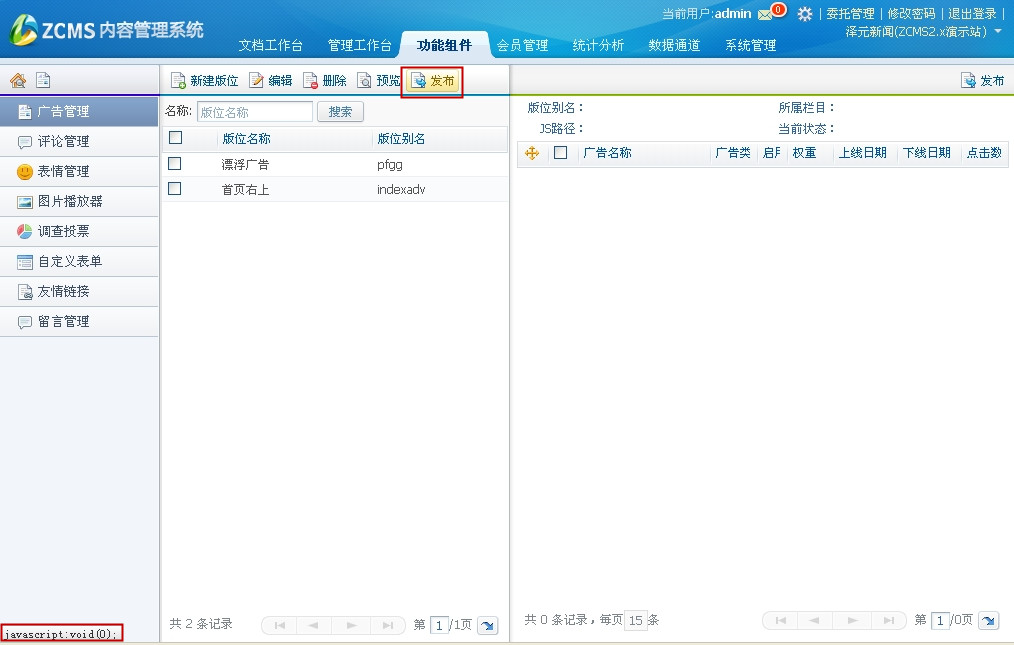Open the 系统管理 tab
The height and width of the screenshot is (645, 1014).
(x=750, y=45)
